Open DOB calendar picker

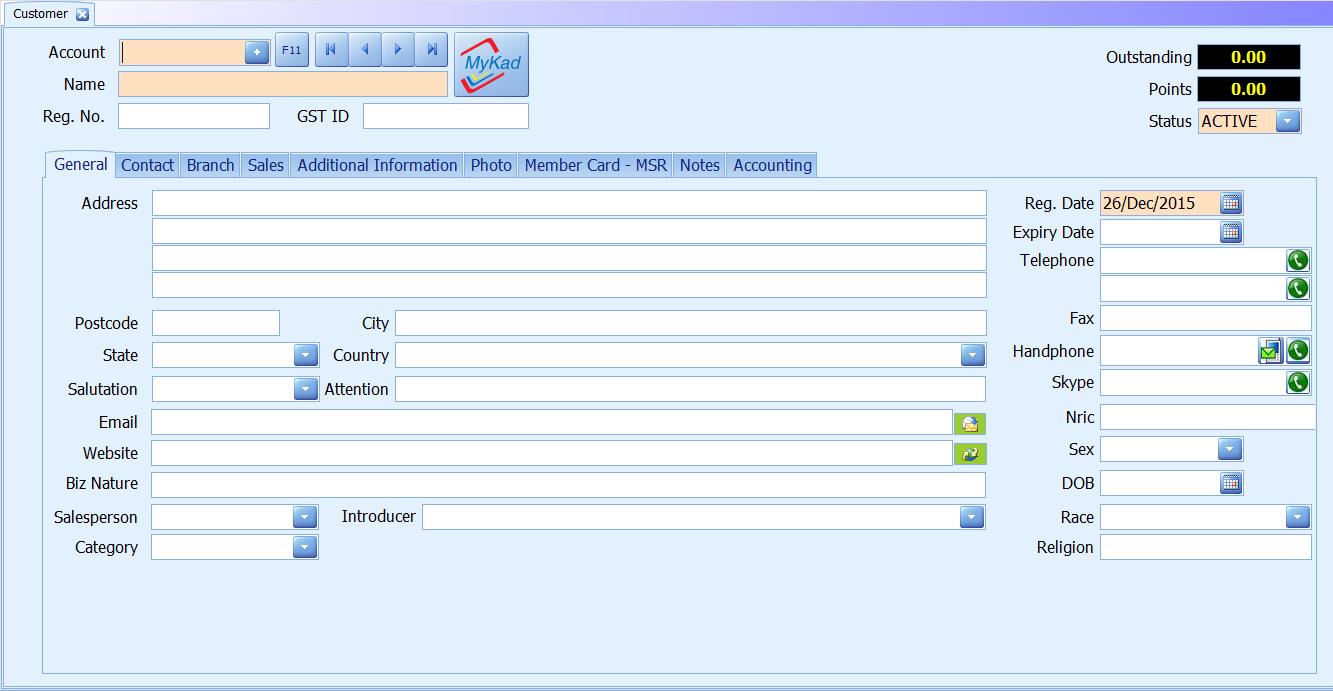1231,483
